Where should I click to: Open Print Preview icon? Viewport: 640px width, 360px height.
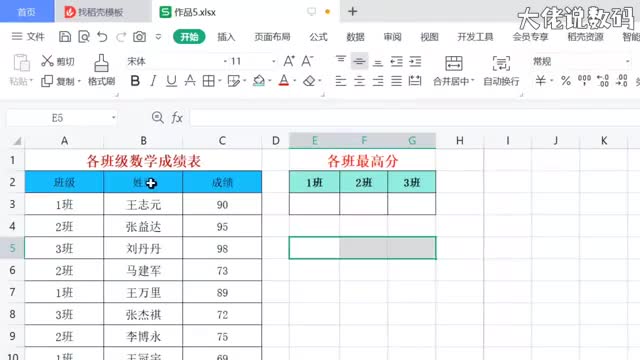coord(84,37)
